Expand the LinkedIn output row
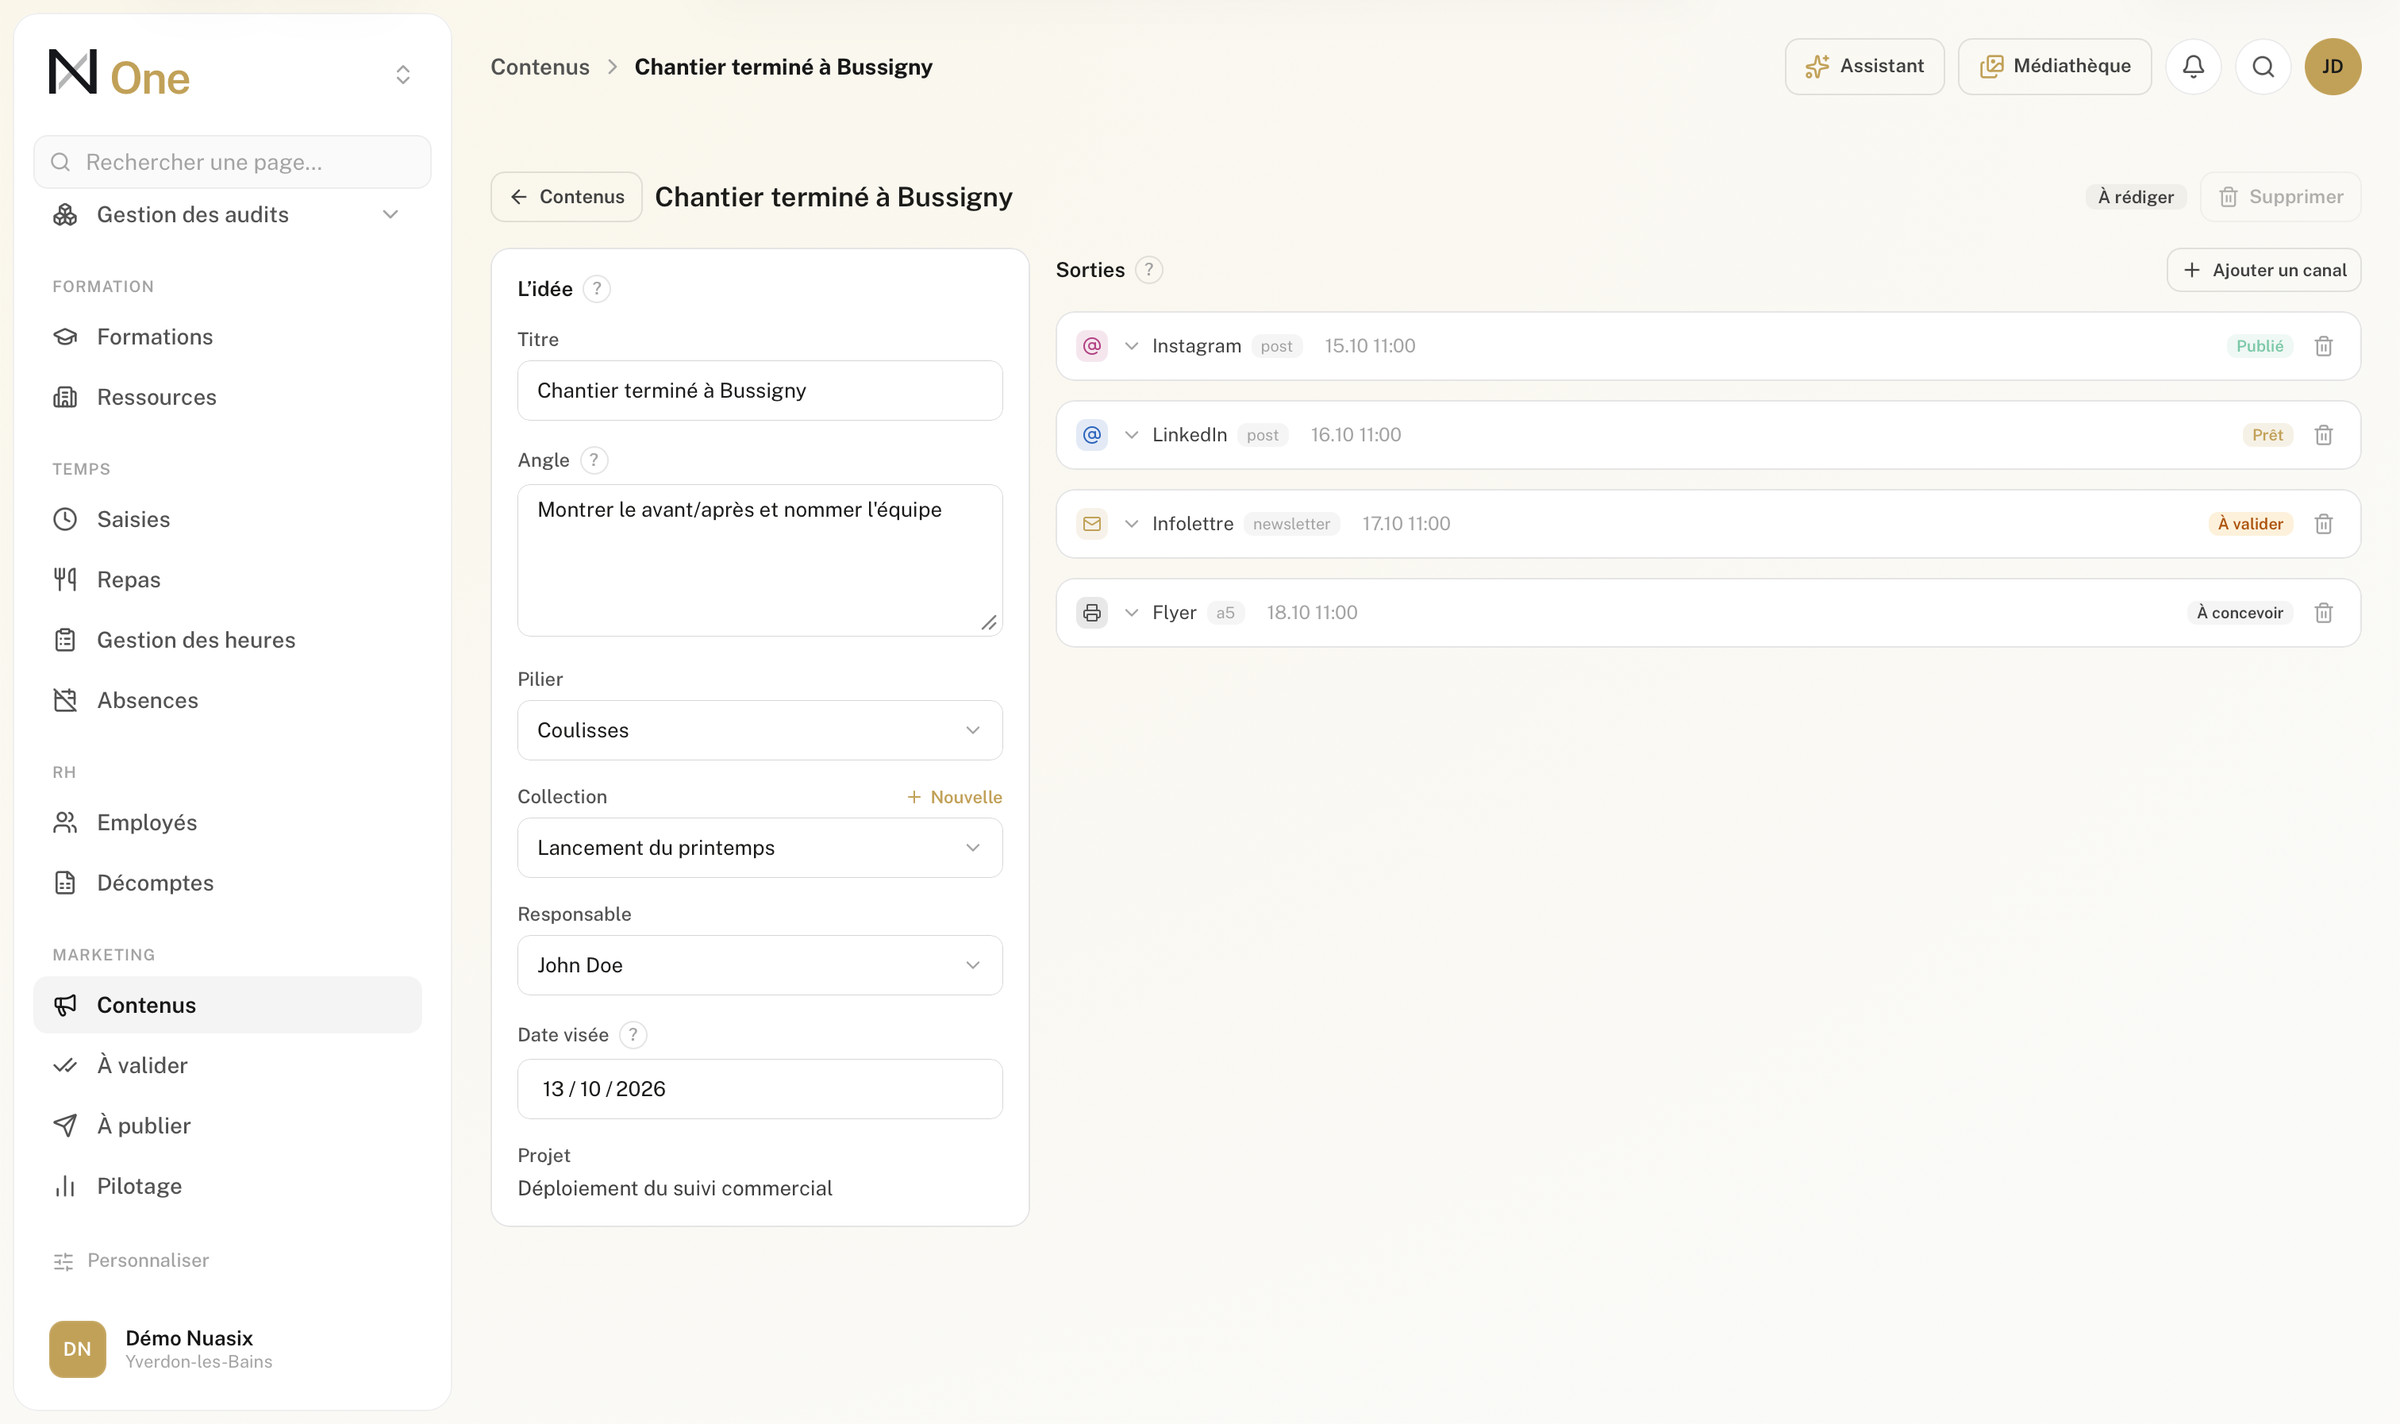Image resolution: width=2400 pixels, height=1424 pixels. coord(1131,435)
